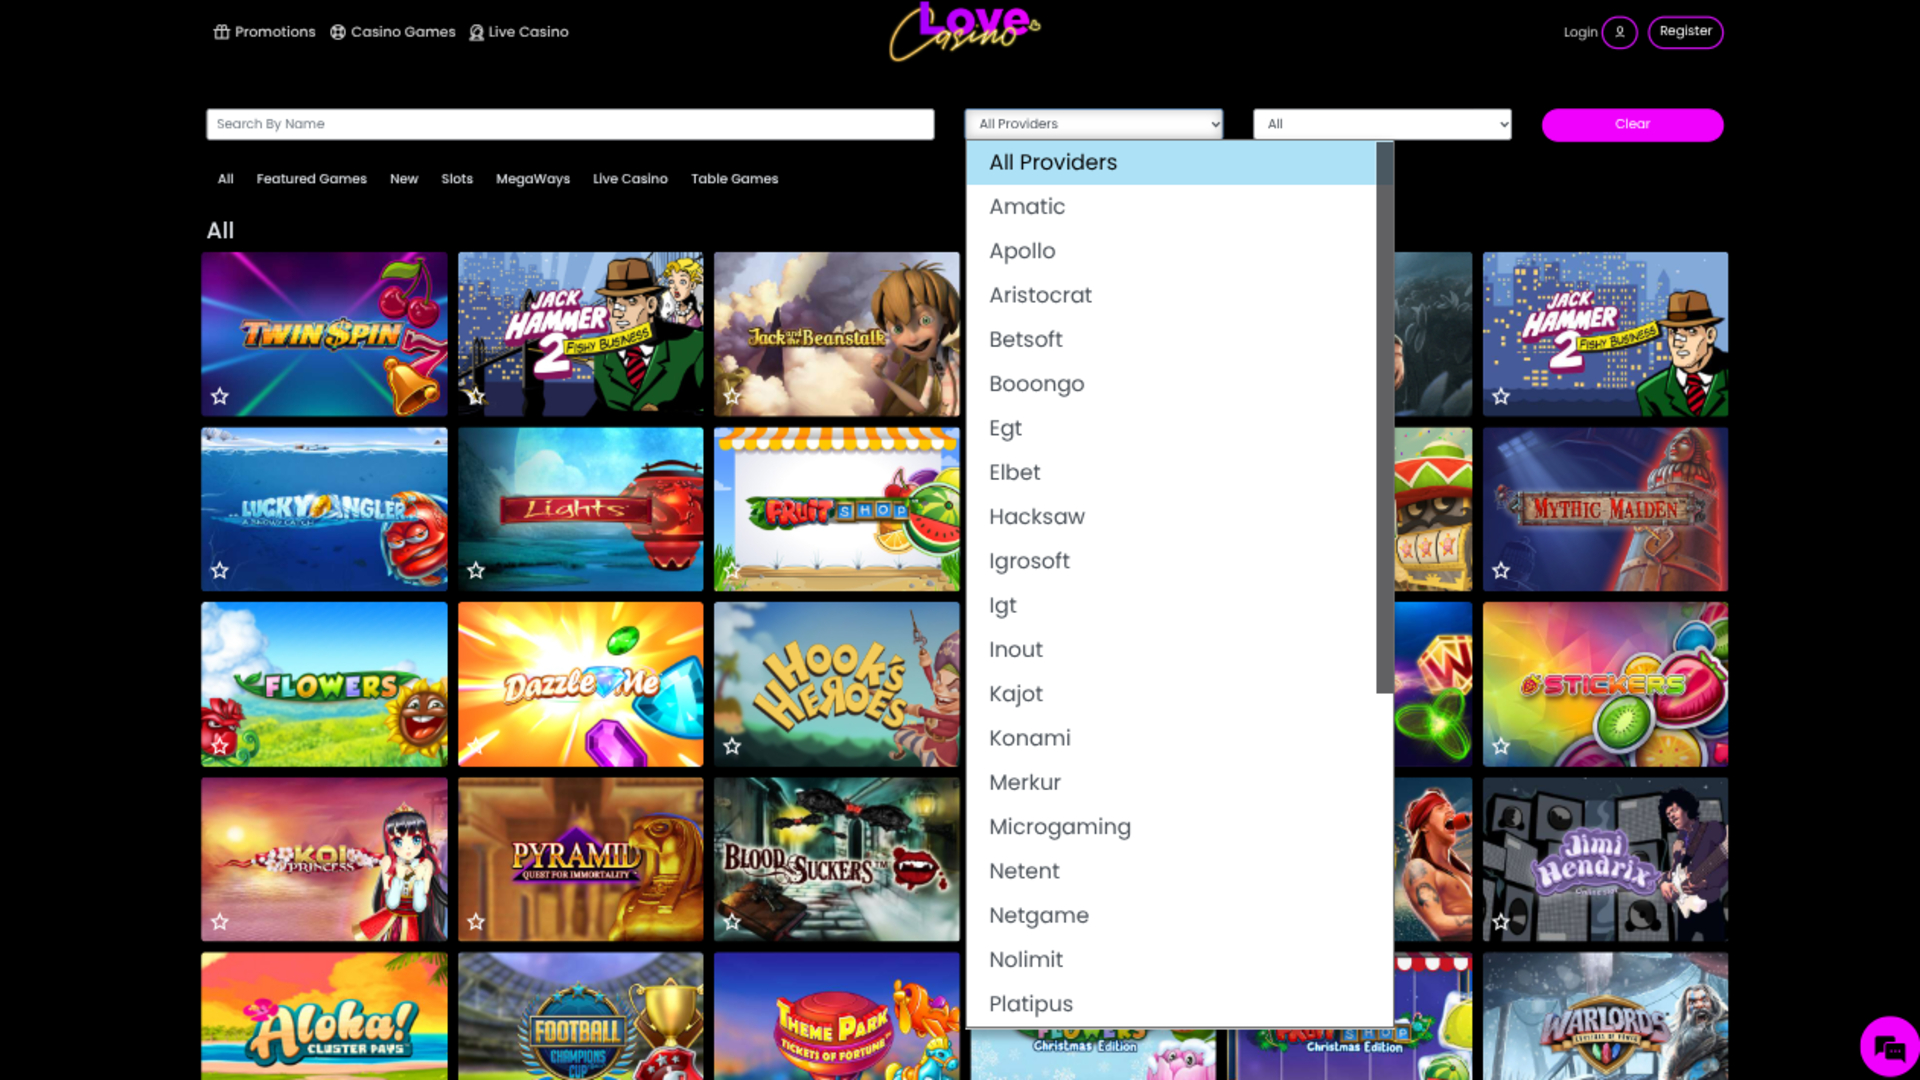Select Netent from the providers dropdown
The height and width of the screenshot is (1080, 1920).
(x=1023, y=871)
